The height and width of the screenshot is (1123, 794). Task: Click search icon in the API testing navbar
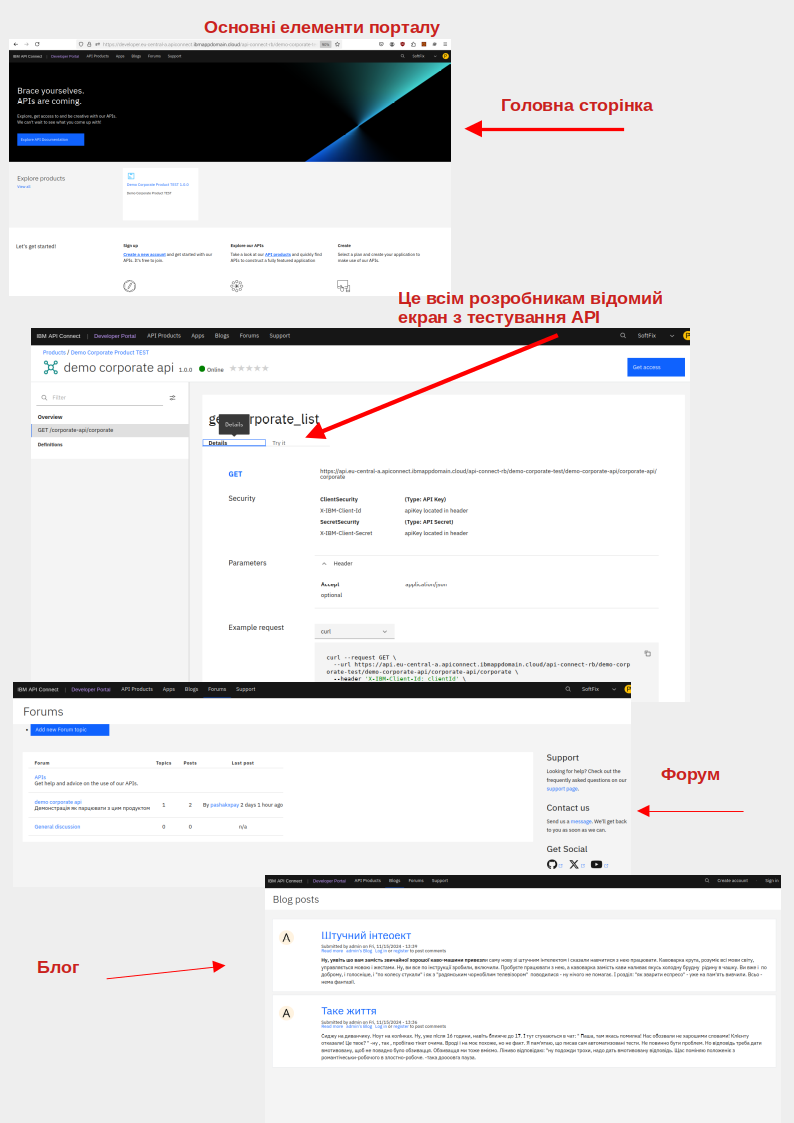point(623,336)
